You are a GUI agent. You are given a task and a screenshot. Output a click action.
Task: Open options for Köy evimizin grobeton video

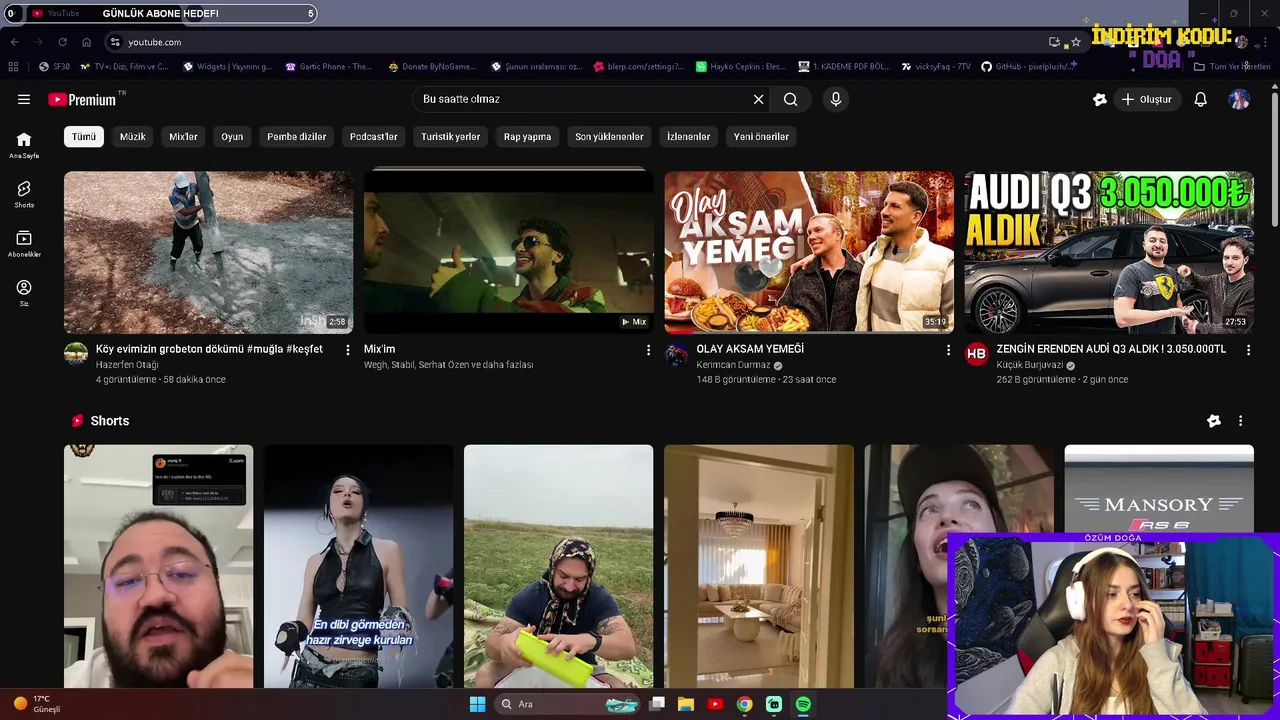pos(348,350)
